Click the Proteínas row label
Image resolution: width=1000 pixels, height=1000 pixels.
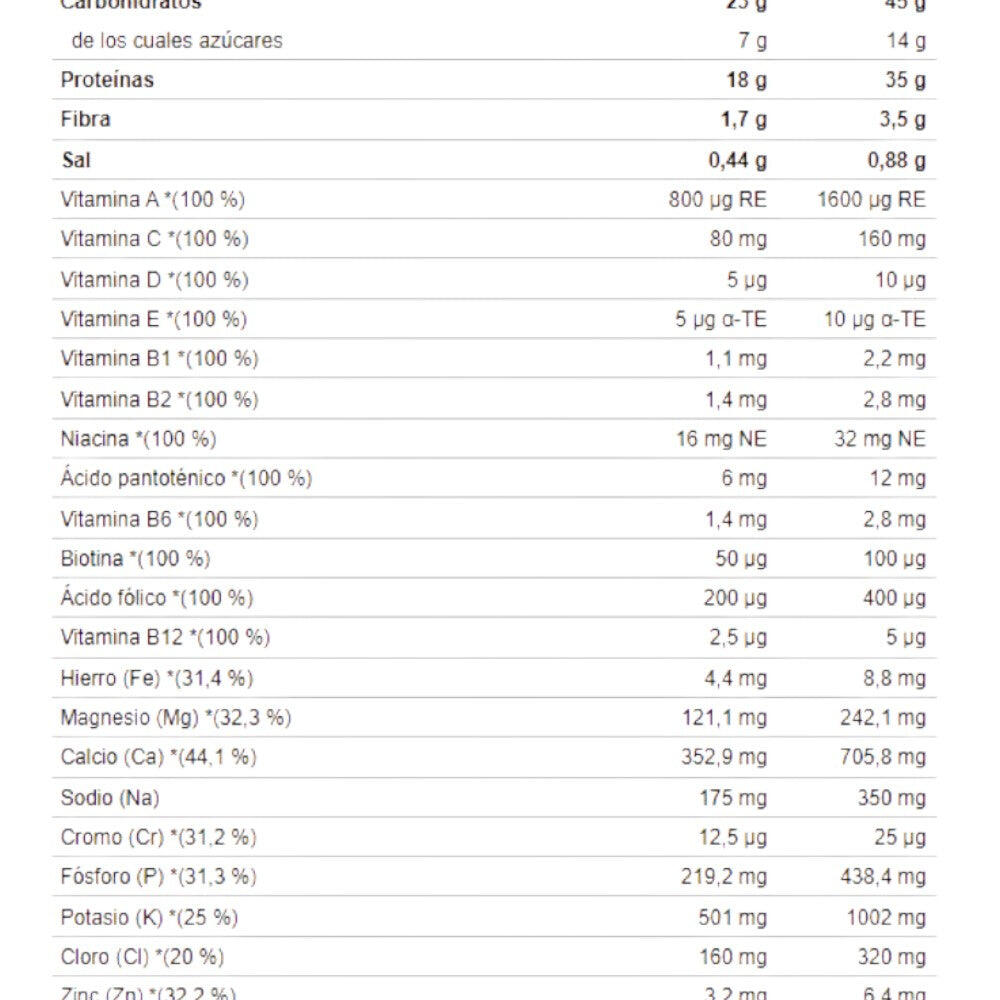click(107, 80)
